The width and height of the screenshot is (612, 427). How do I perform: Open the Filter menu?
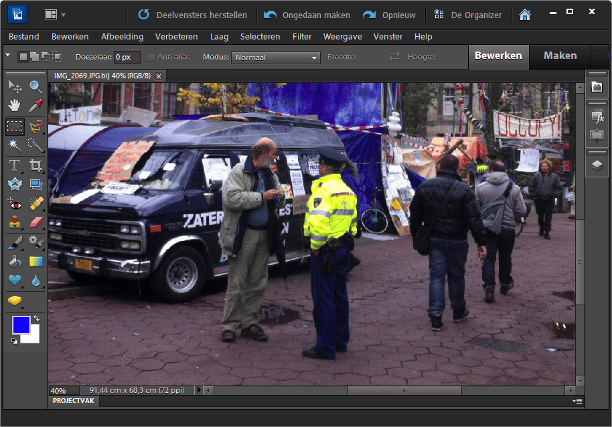pyautogui.click(x=302, y=36)
